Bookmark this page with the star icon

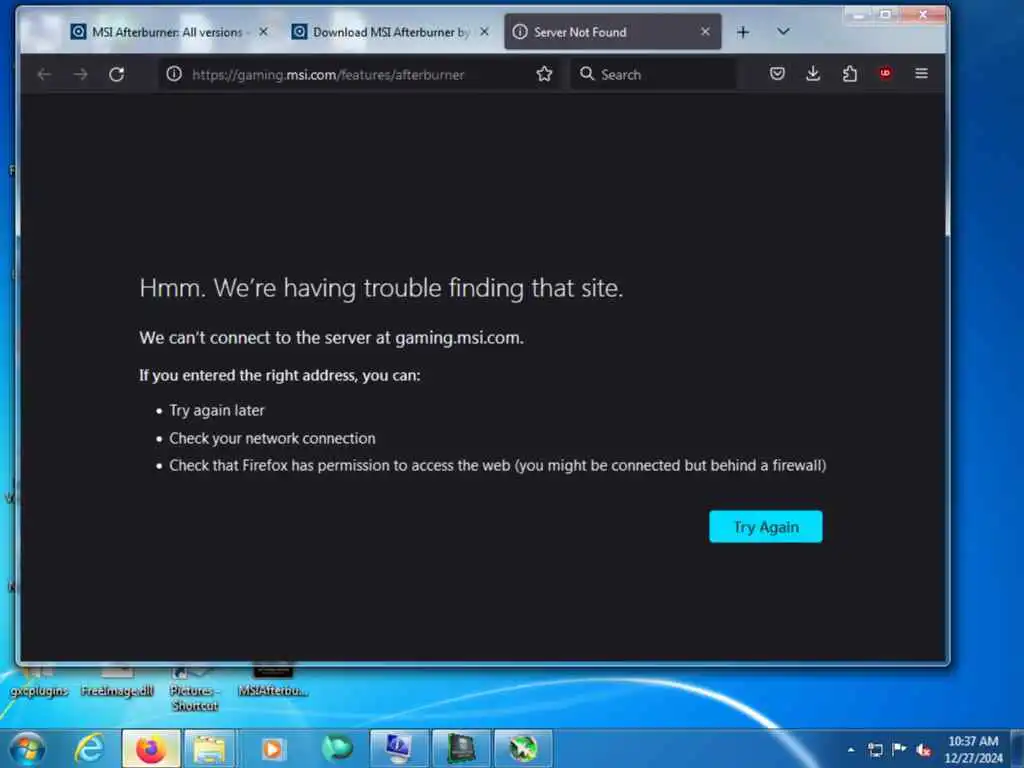544,74
